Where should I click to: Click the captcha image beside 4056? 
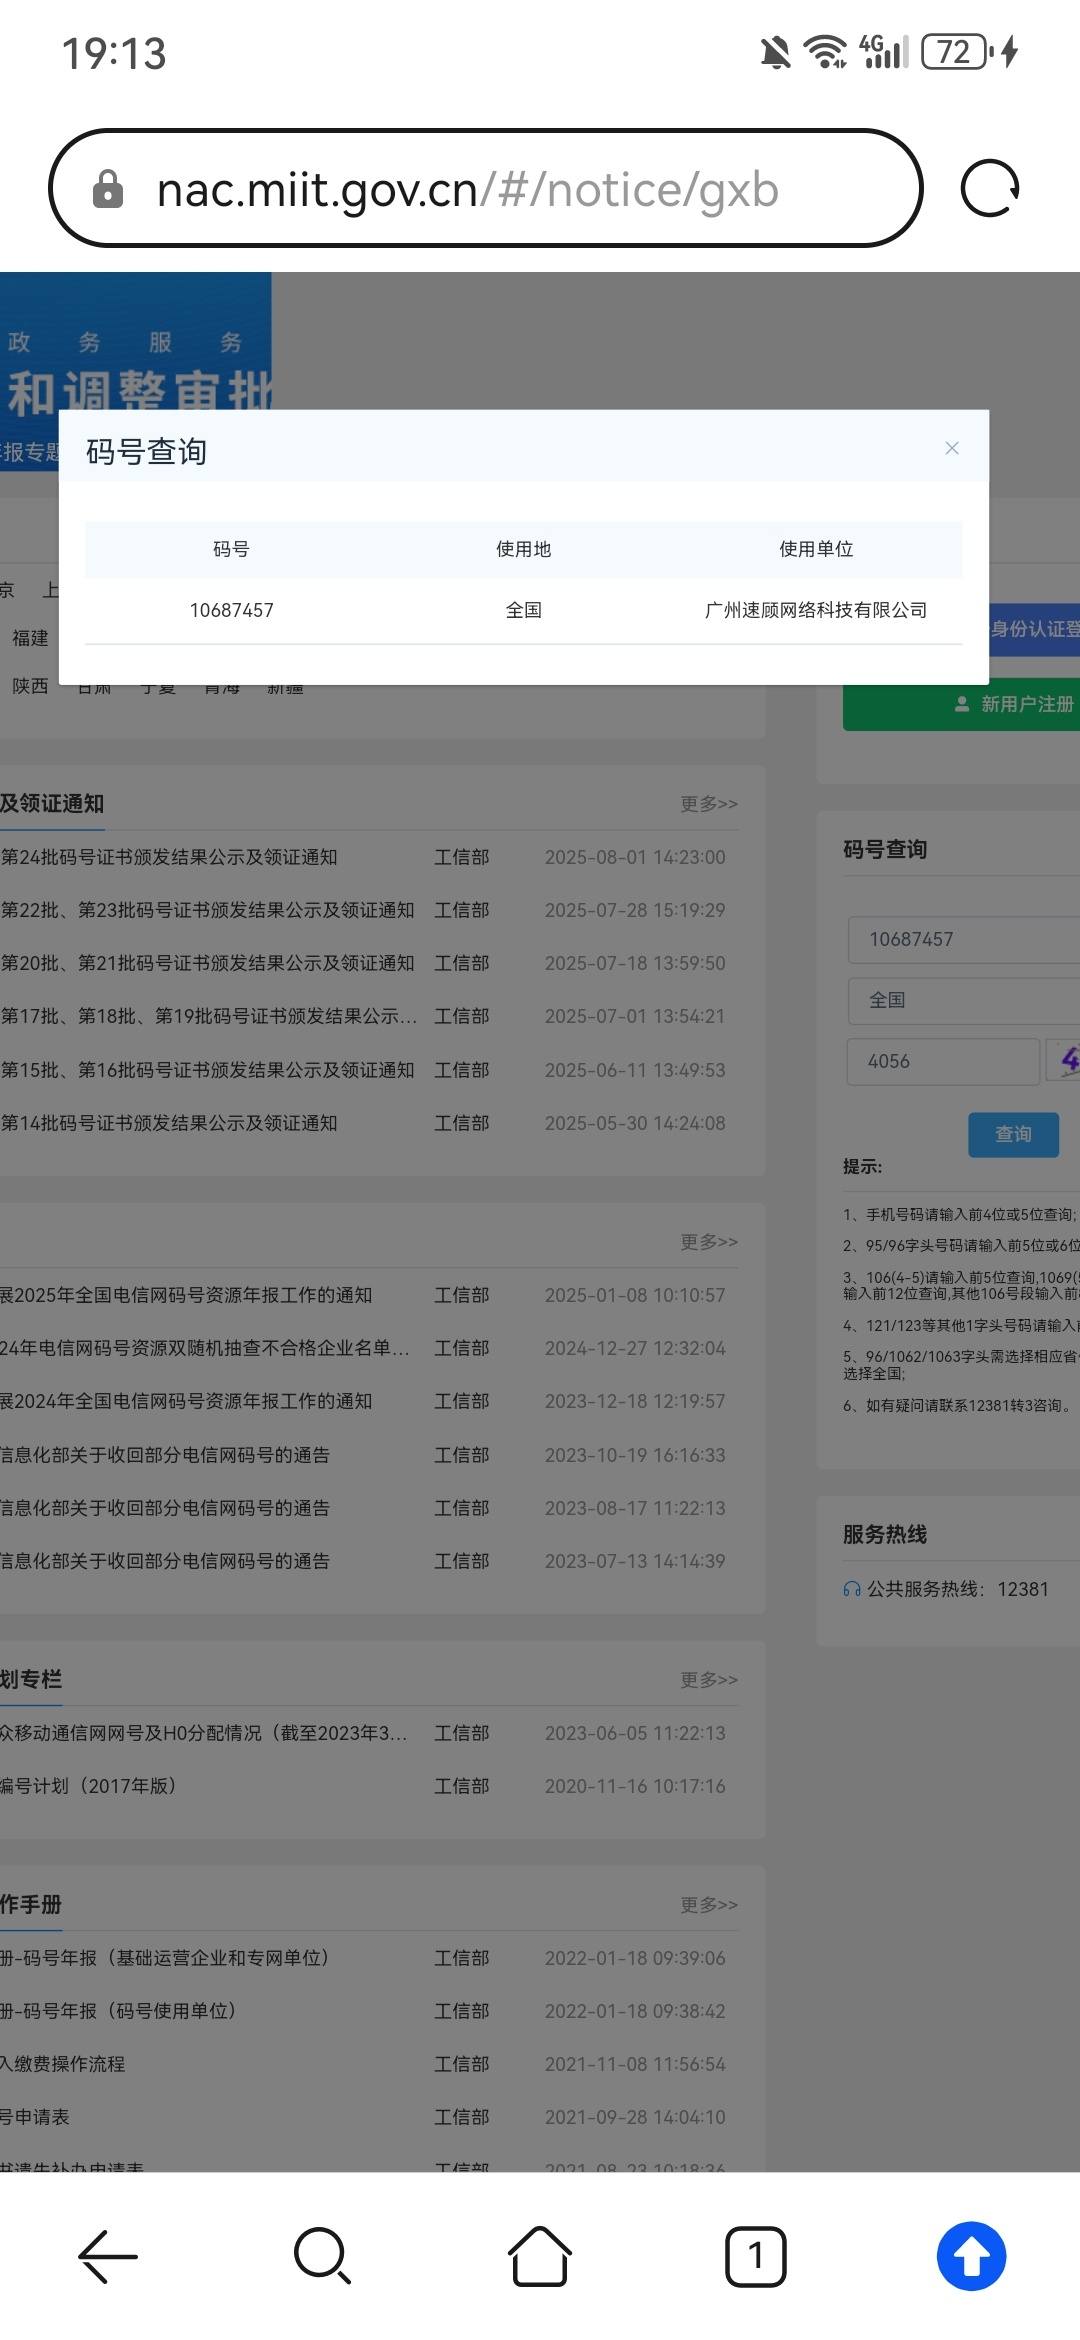click(1064, 1060)
